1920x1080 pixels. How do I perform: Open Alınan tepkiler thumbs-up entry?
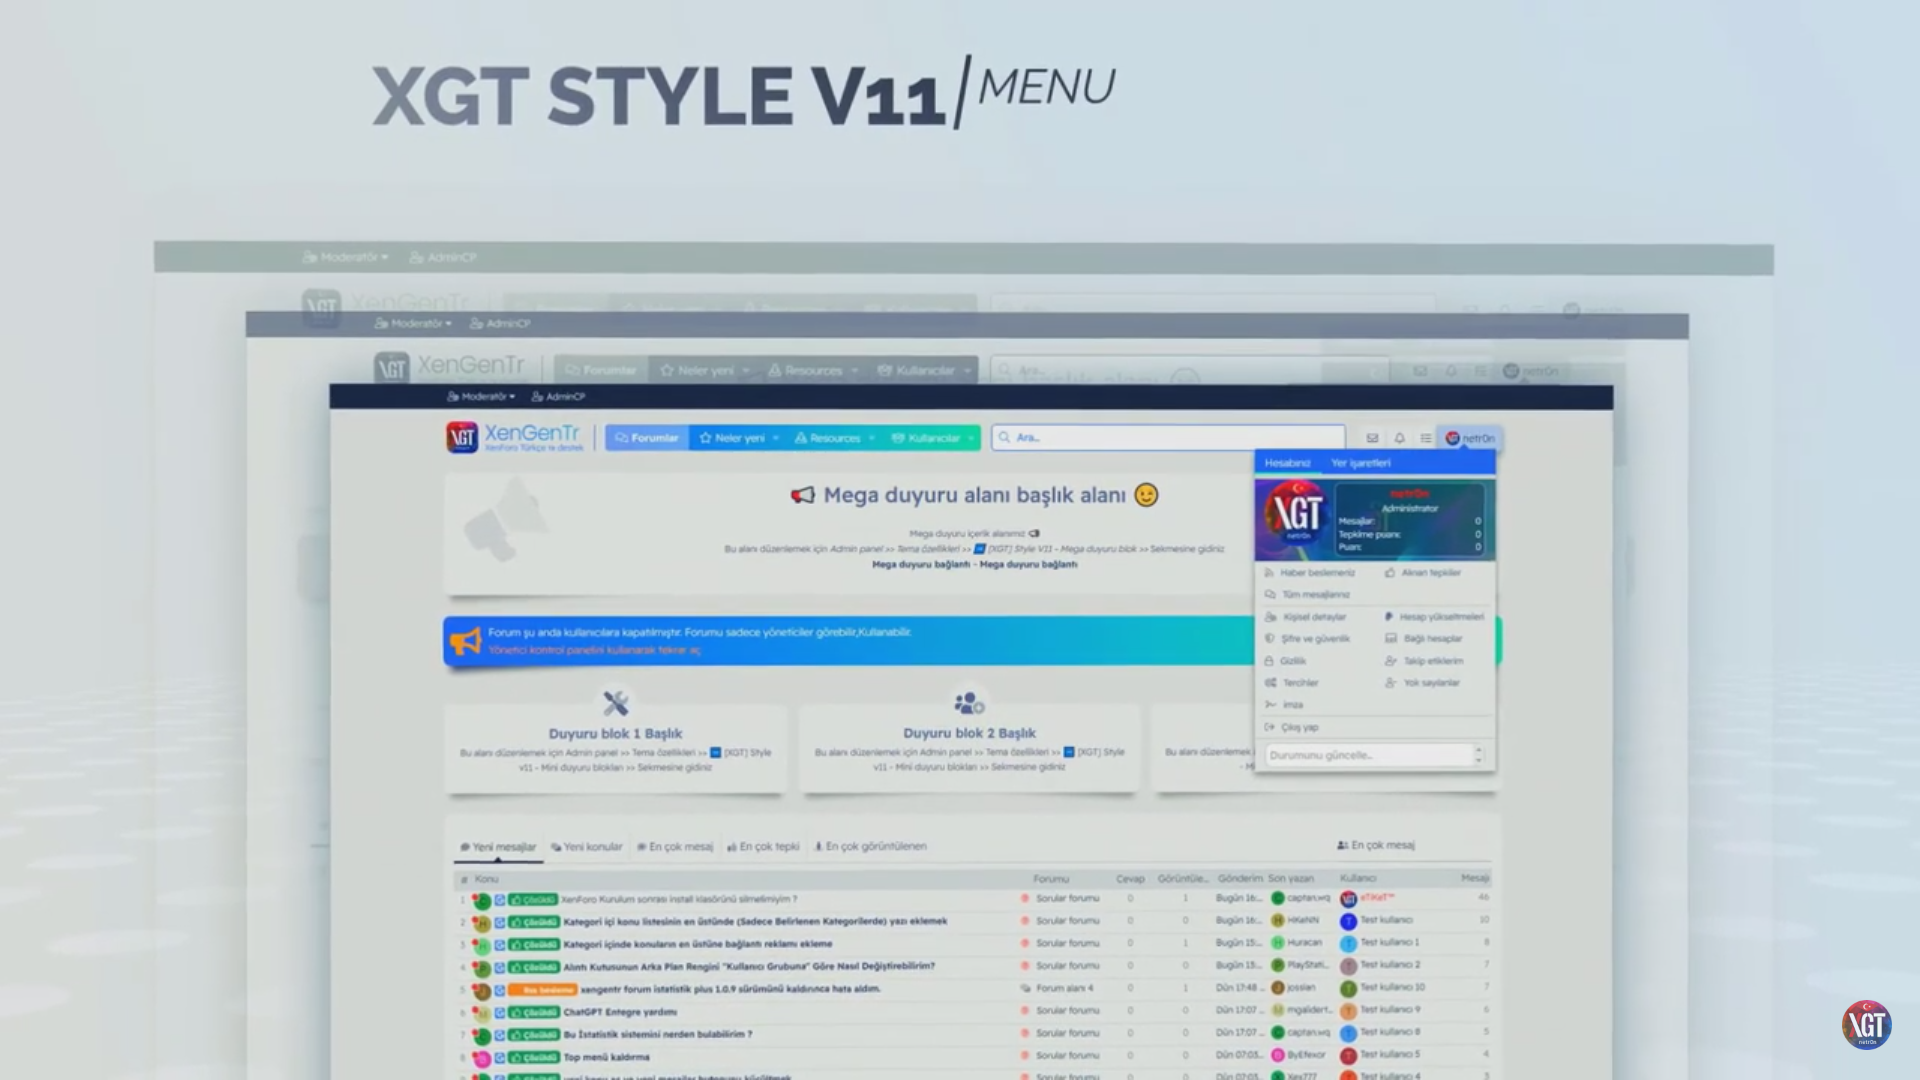coord(1423,573)
